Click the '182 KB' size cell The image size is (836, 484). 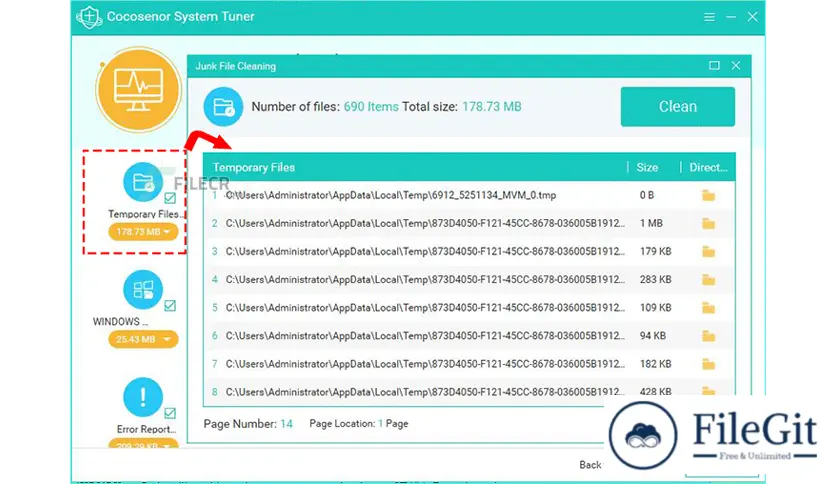click(x=655, y=364)
